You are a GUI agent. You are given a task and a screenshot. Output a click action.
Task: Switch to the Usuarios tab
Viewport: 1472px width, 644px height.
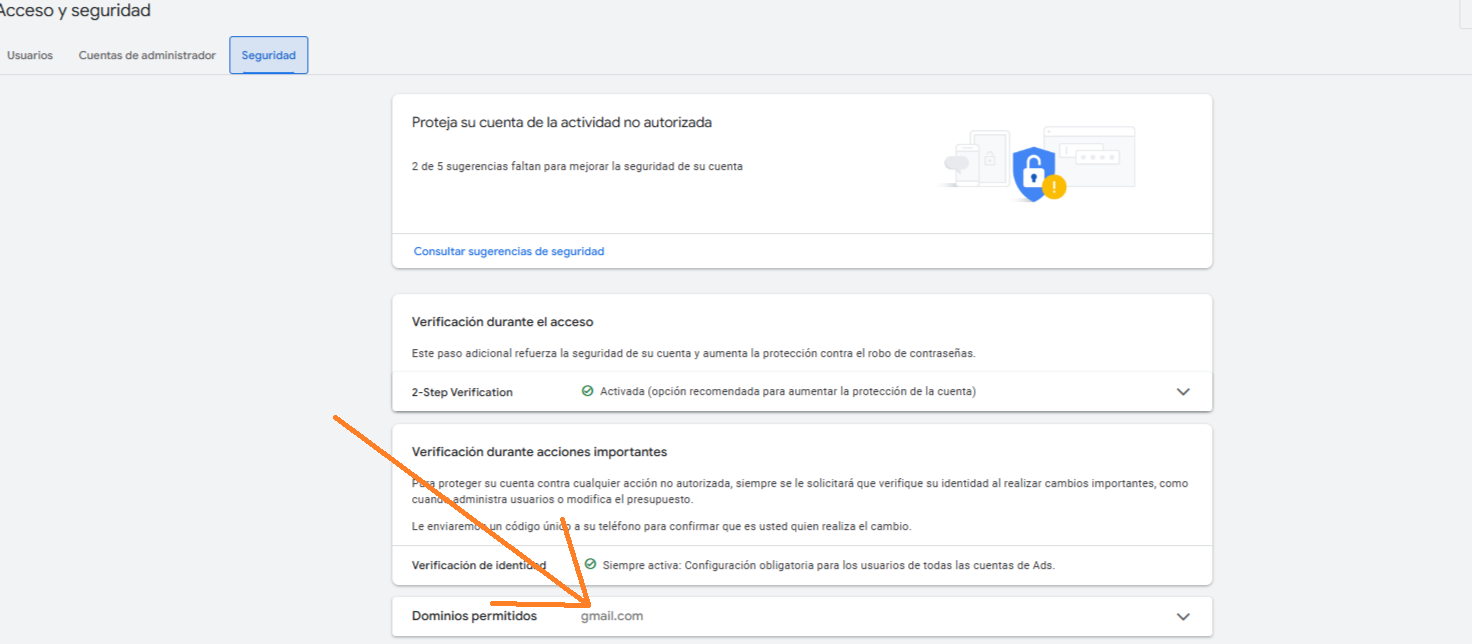(x=30, y=55)
